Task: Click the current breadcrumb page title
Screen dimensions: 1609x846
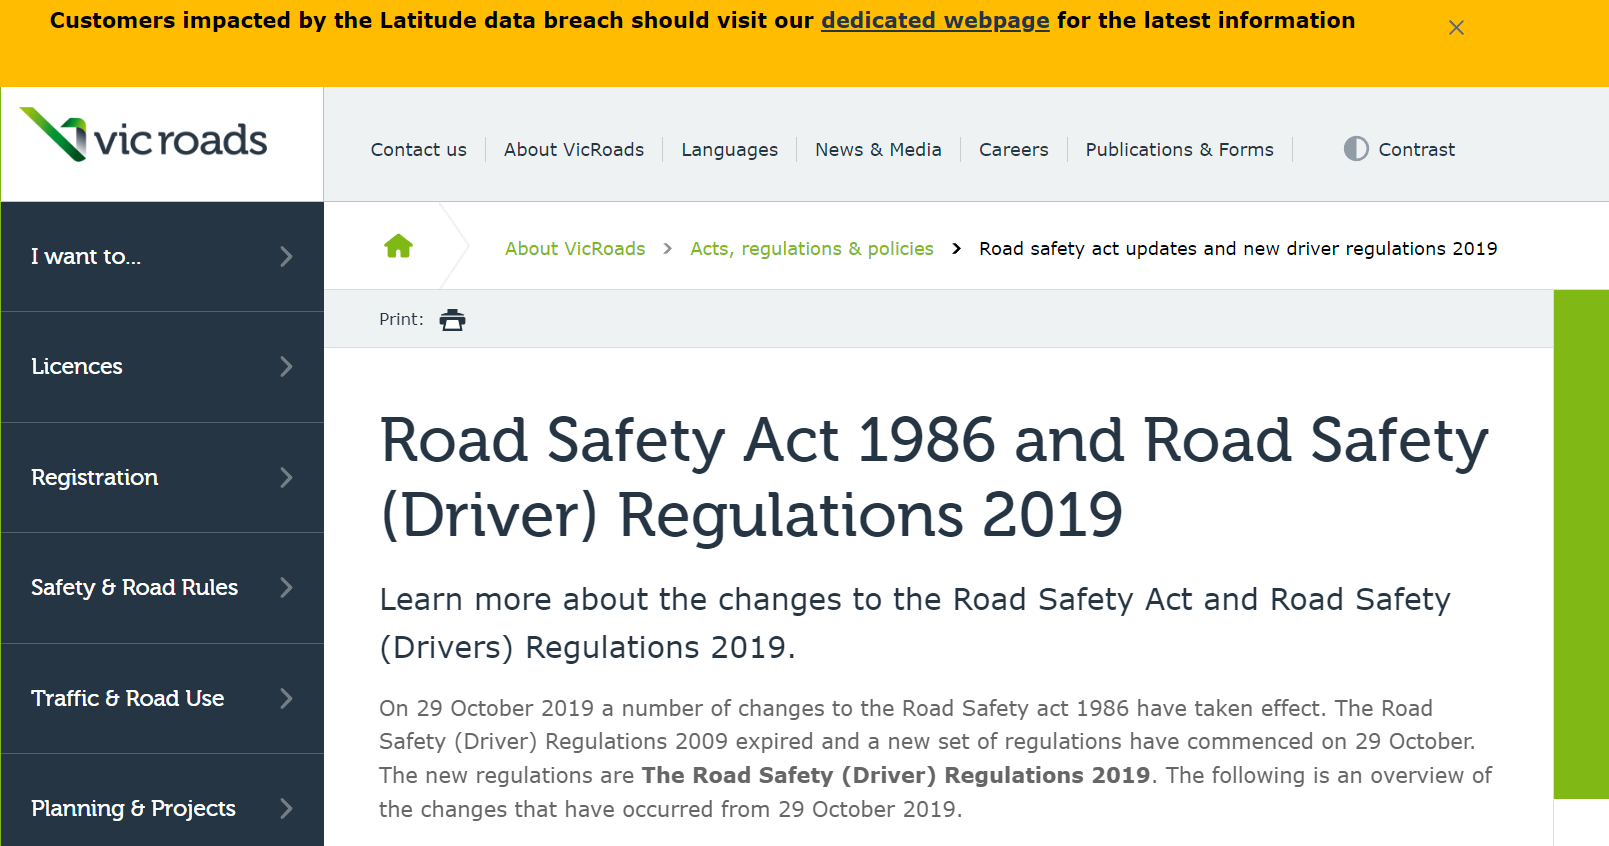Action: (x=1238, y=248)
